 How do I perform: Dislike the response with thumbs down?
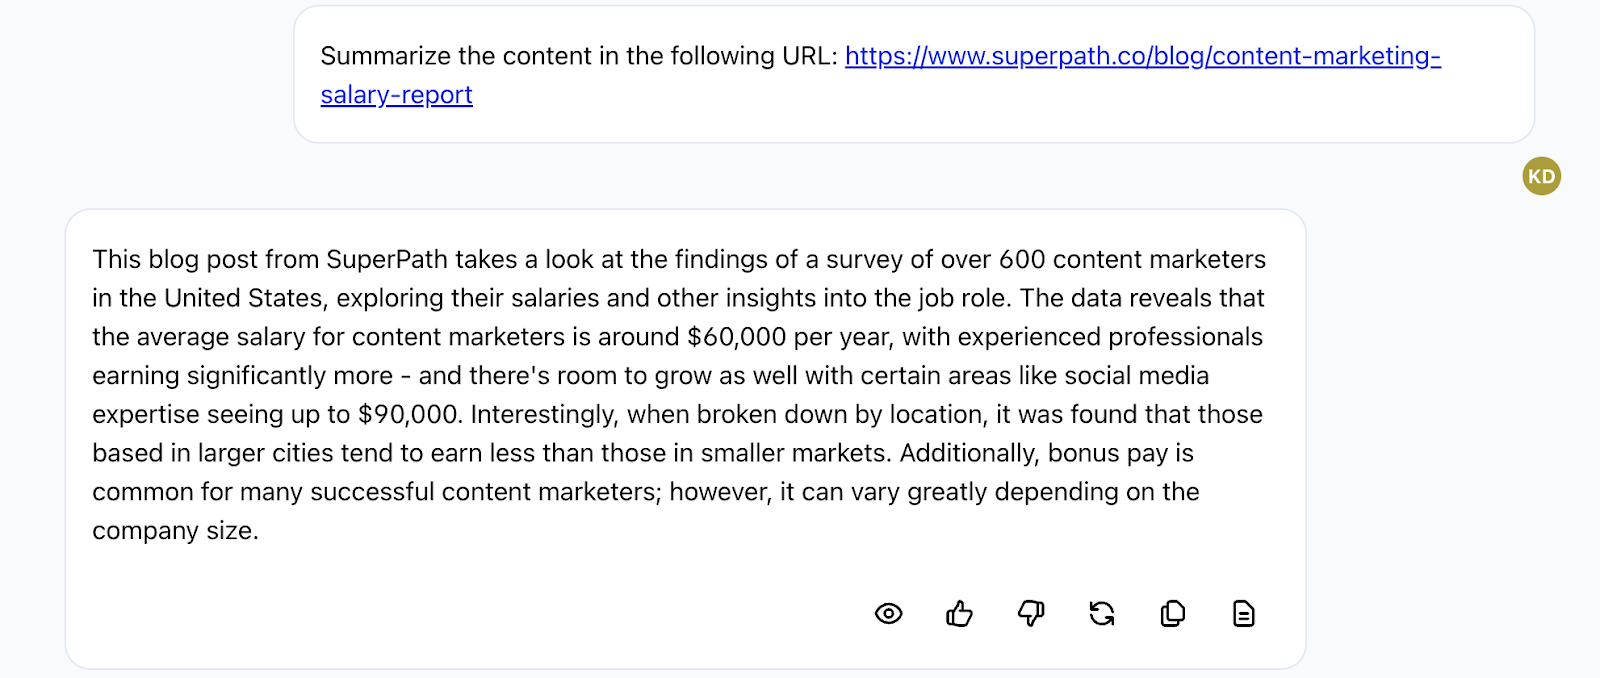pos(1031,613)
